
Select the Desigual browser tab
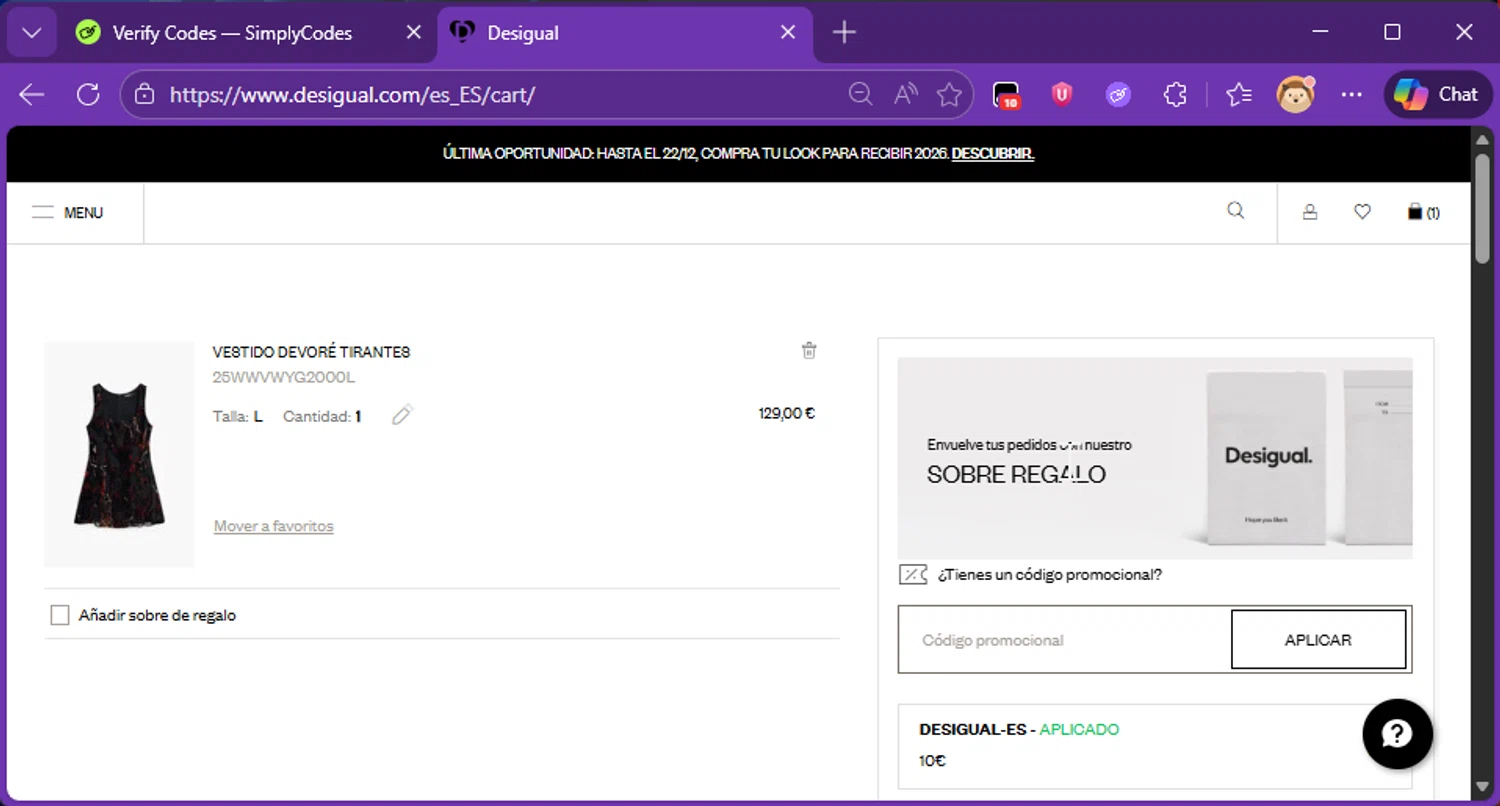[x=624, y=33]
